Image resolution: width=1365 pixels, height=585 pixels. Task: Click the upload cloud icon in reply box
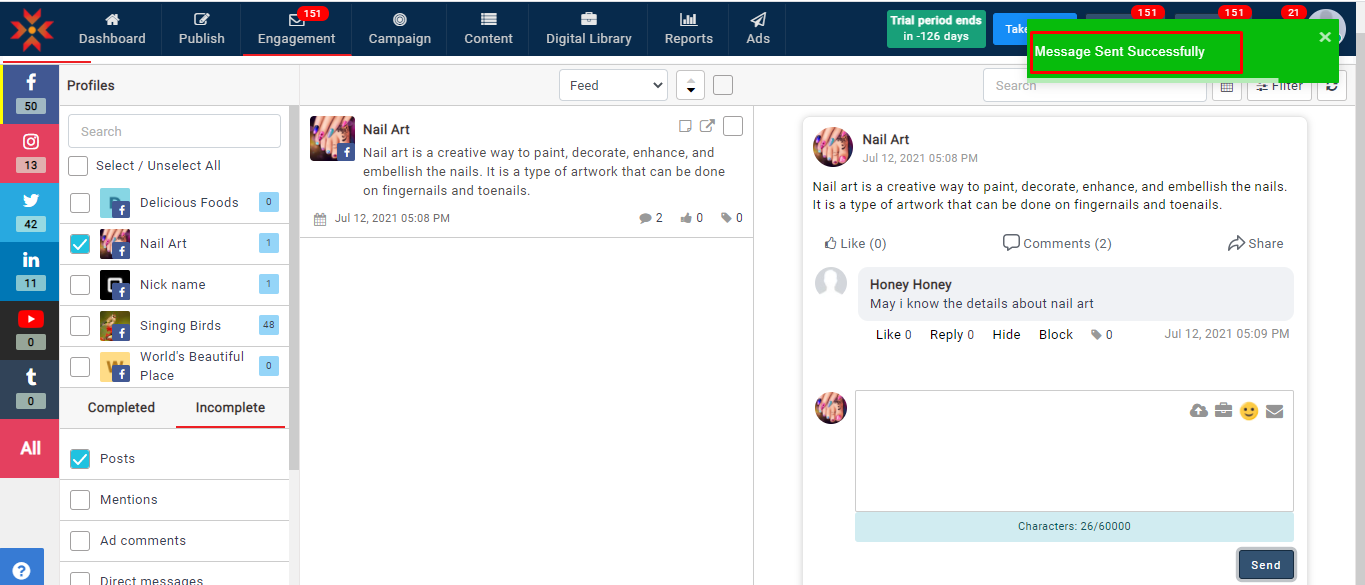pyautogui.click(x=1198, y=411)
